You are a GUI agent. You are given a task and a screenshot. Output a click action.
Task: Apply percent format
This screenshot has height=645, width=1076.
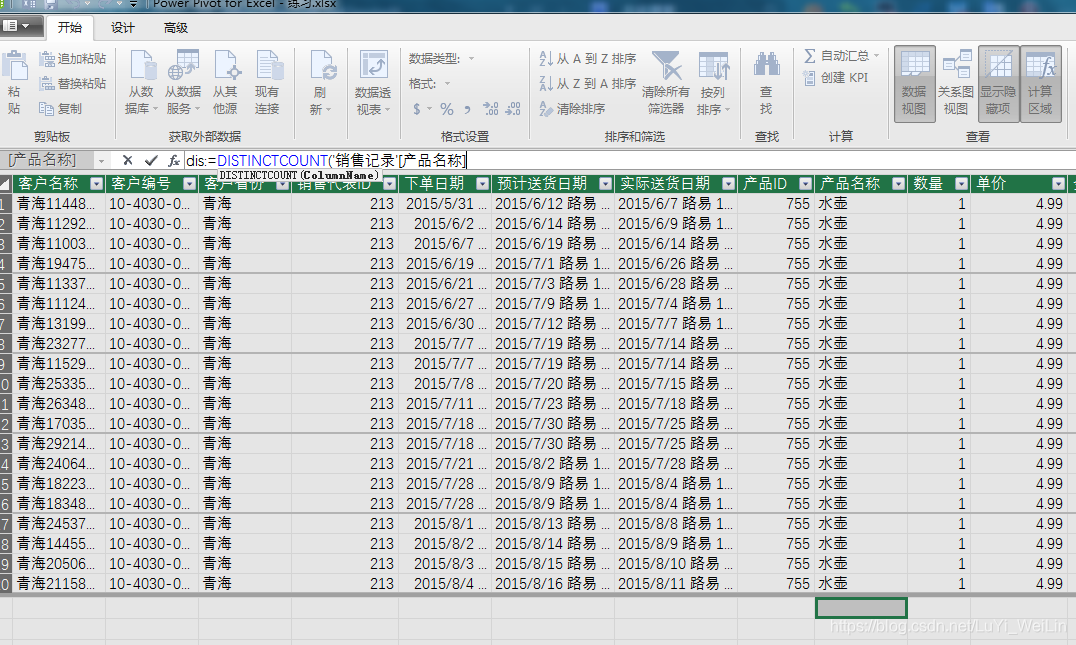[447, 109]
